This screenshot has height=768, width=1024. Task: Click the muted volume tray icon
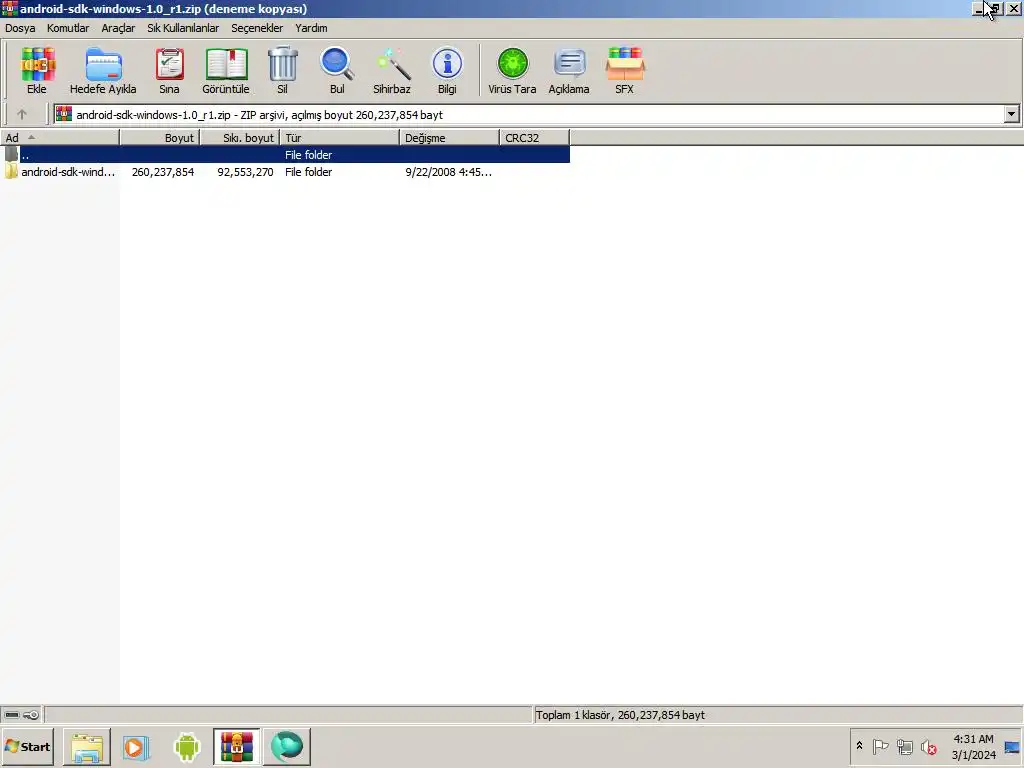coord(929,746)
